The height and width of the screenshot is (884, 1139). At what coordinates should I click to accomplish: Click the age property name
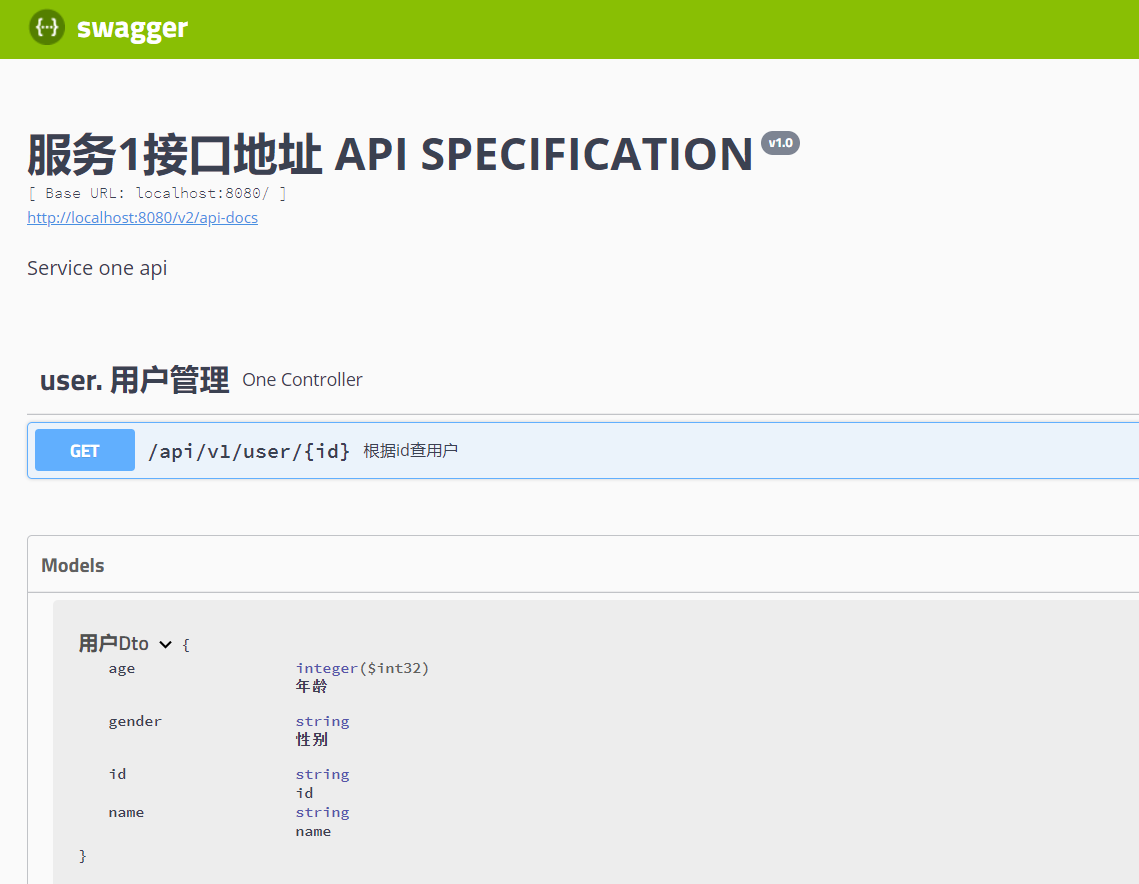122,669
